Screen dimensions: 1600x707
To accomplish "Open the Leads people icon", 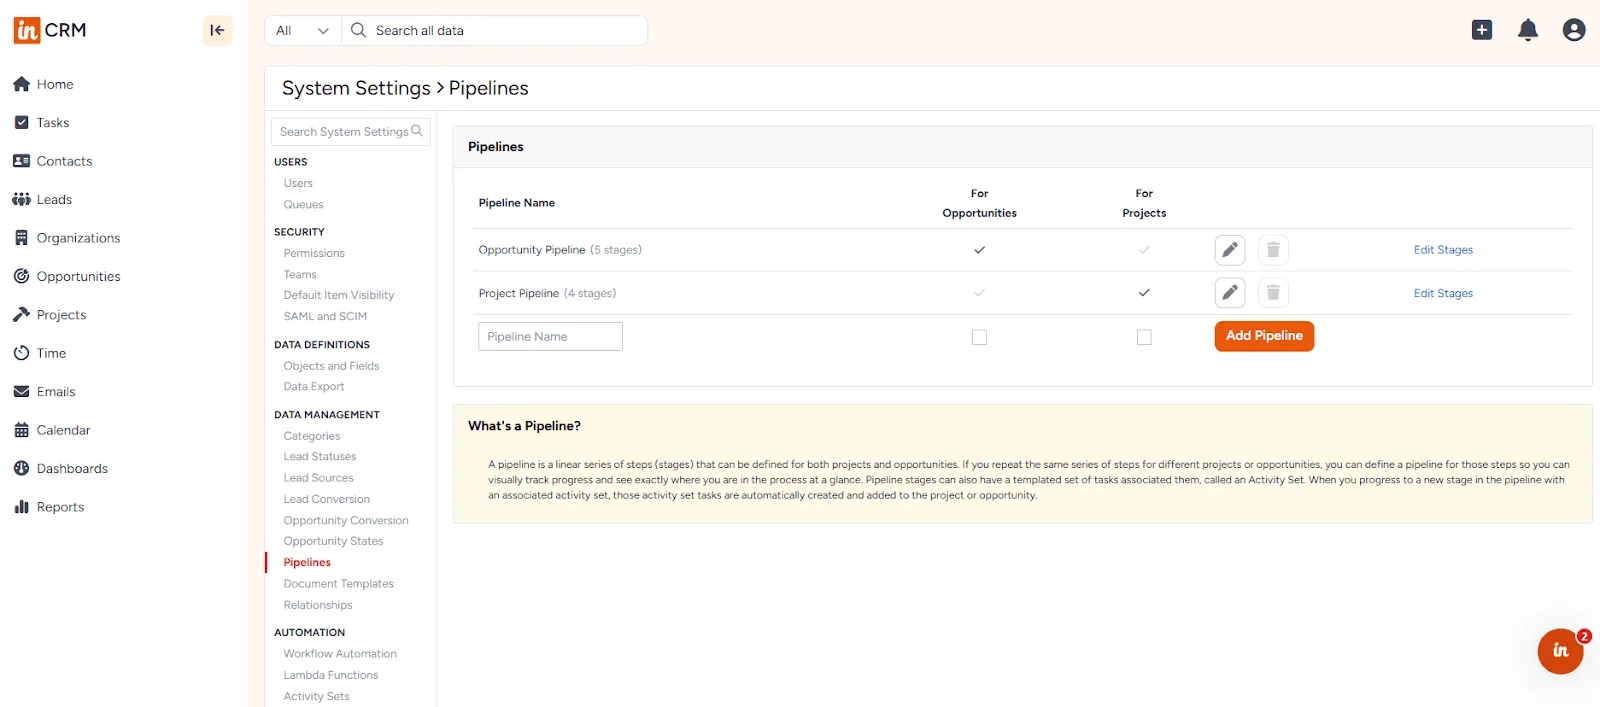I will [x=21, y=199].
